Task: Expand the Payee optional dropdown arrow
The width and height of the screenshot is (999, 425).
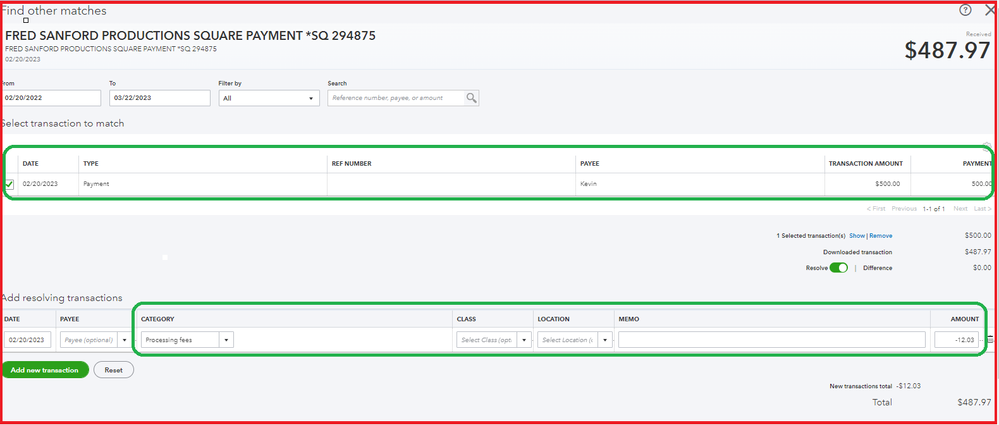Action: (125, 340)
